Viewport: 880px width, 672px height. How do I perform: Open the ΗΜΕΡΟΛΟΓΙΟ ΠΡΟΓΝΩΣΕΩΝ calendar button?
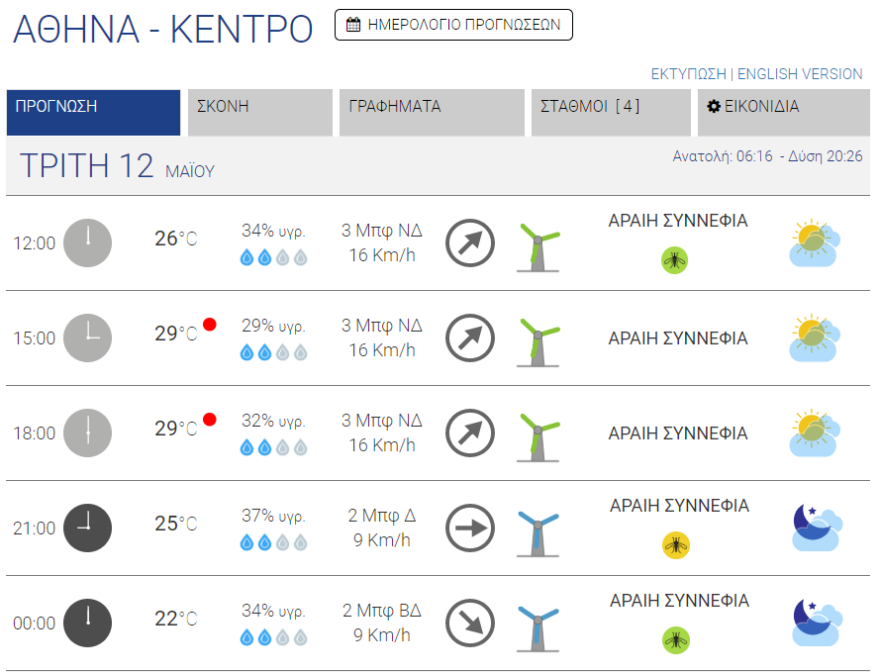click(x=453, y=25)
